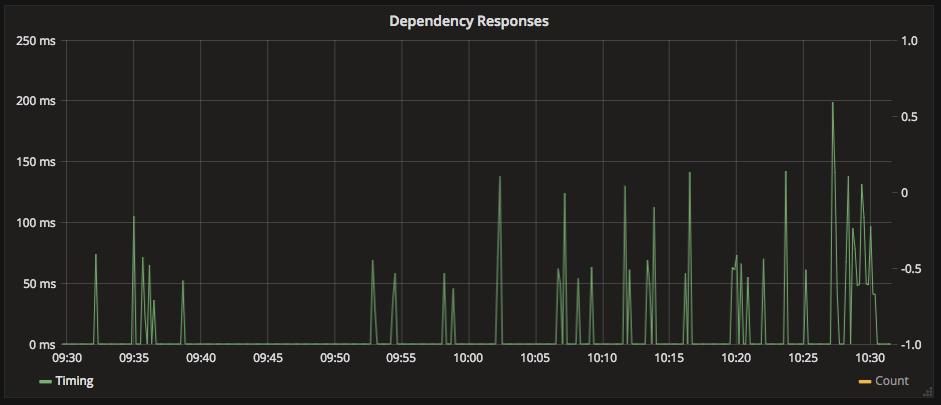Viewport: 941px width, 405px height.
Task: Click the 10:00 time axis label
Action: pos(469,359)
